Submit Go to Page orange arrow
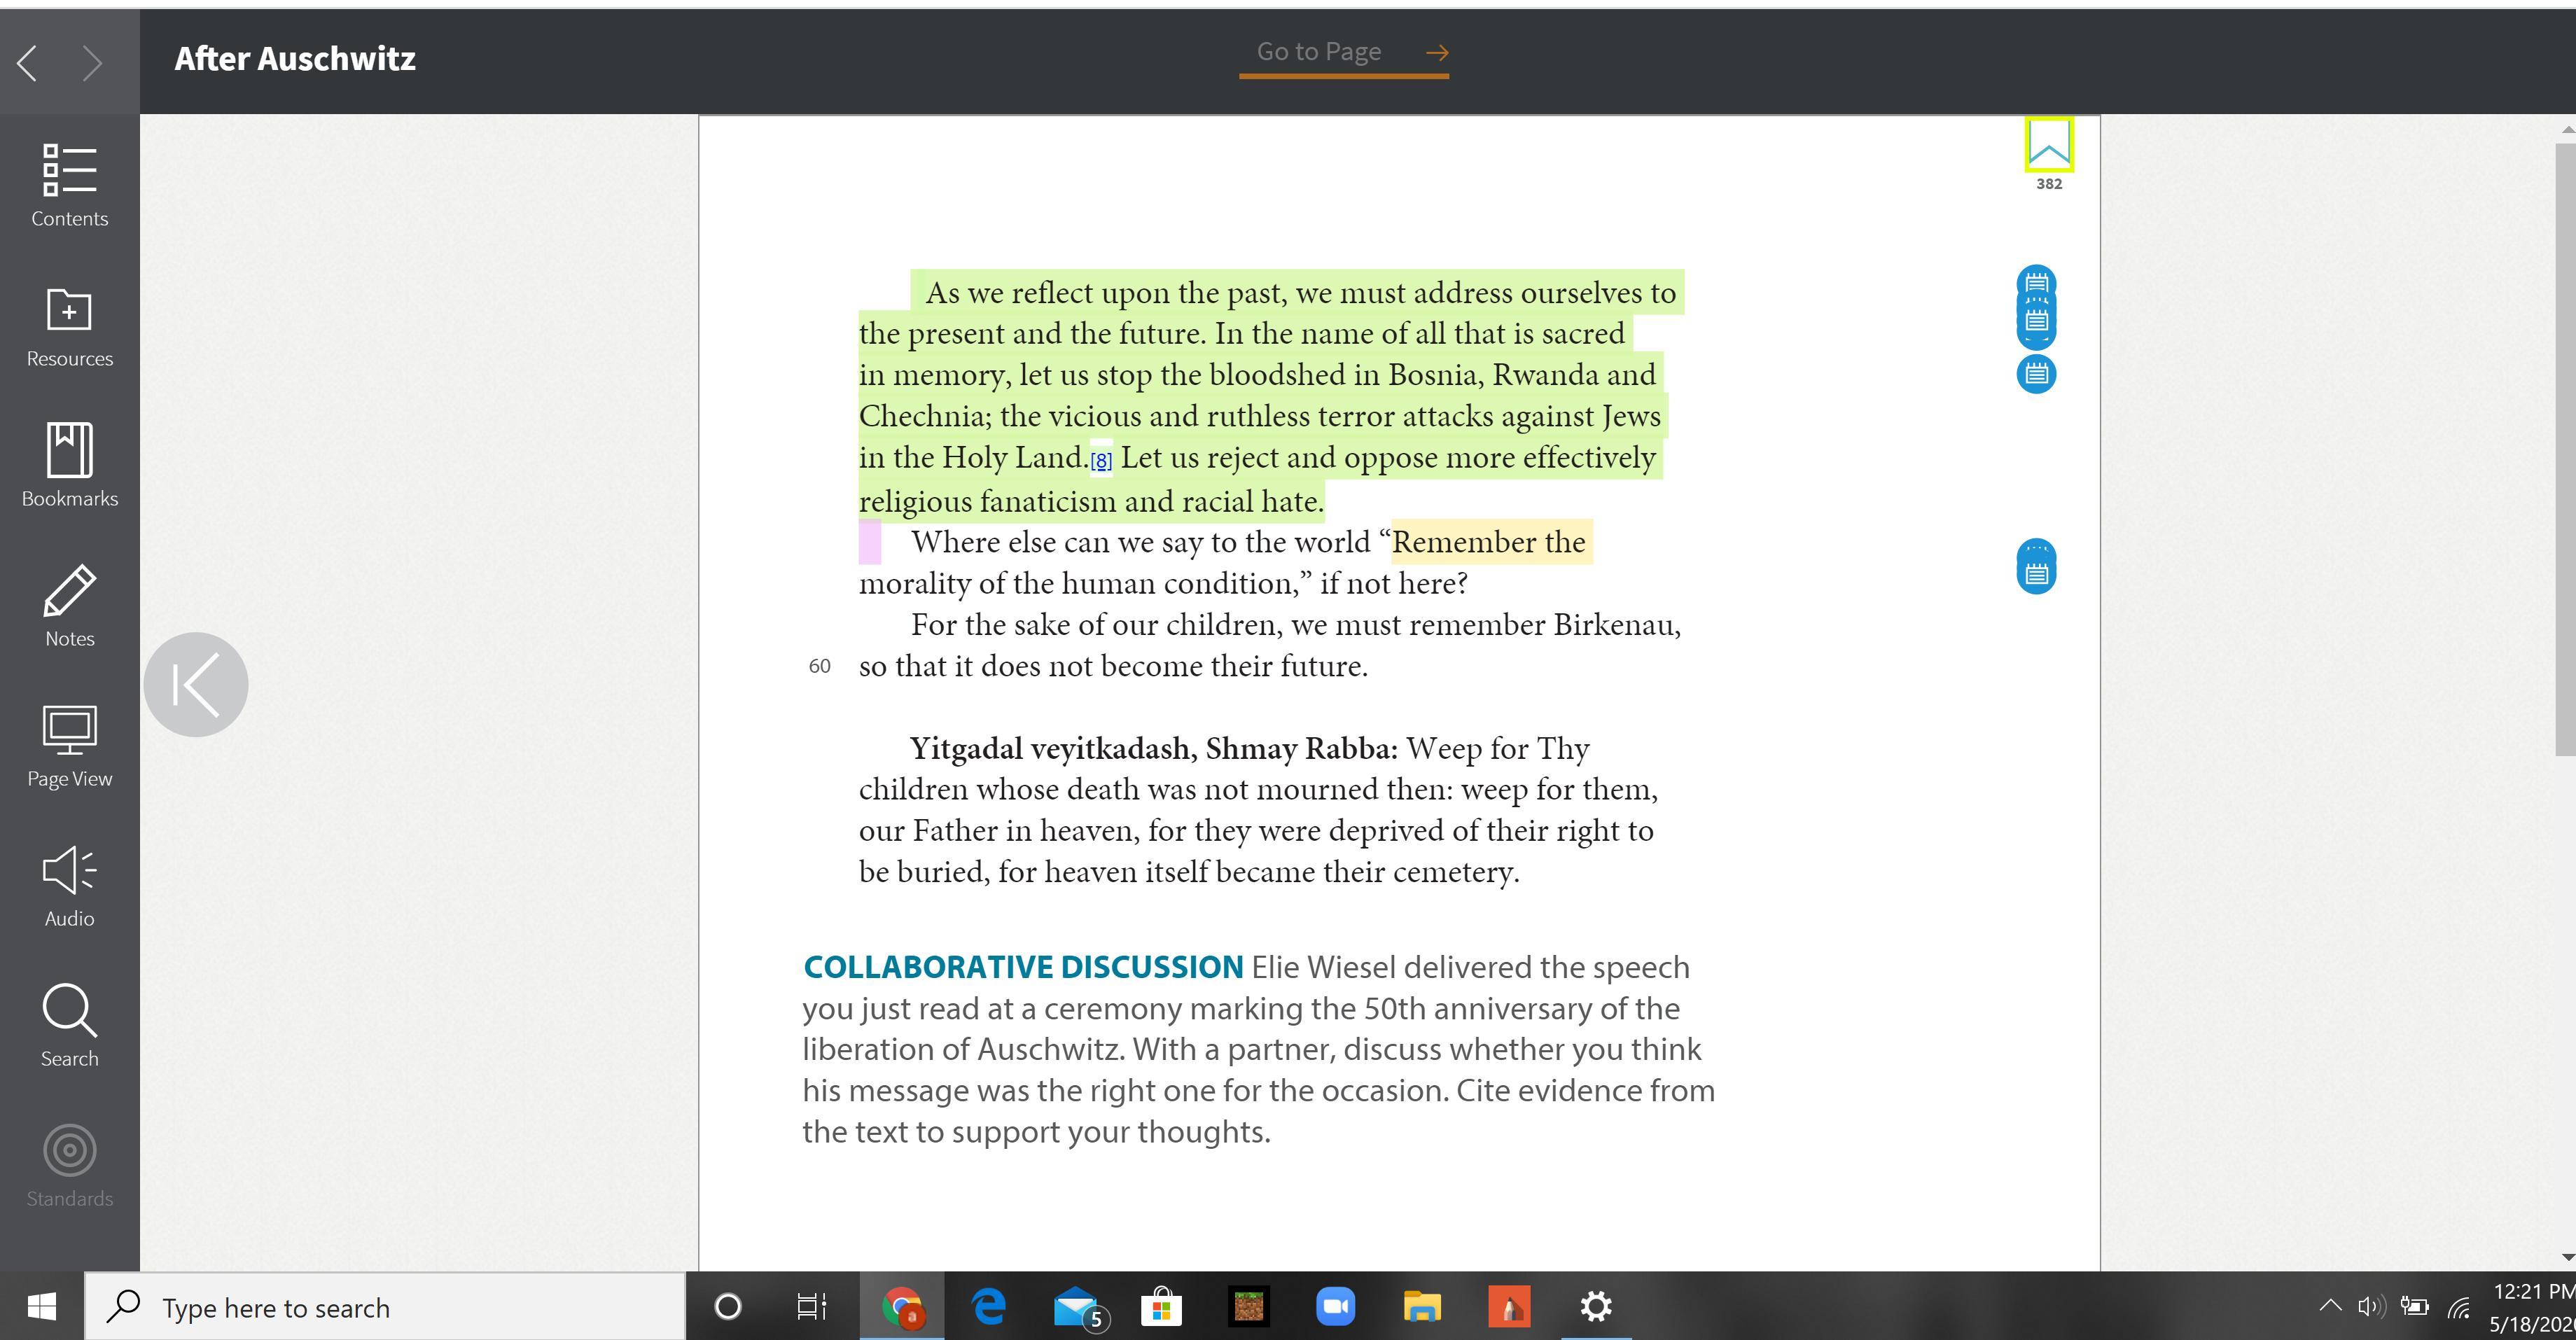The image size is (2576, 1340). pos(1436,53)
